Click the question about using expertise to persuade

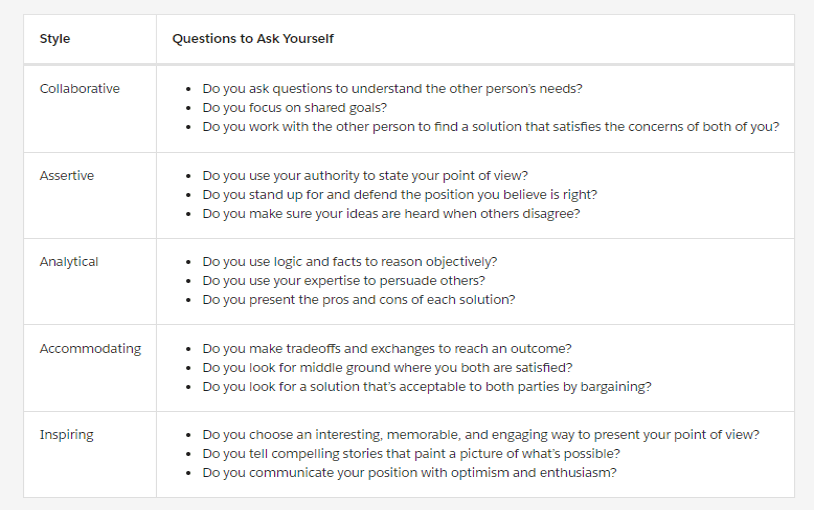[x=343, y=281]
